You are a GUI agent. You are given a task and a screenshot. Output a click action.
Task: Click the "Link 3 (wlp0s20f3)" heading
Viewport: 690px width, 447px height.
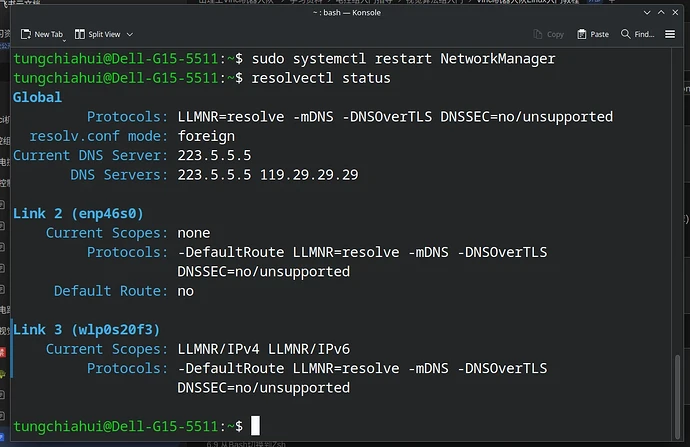(x=86, y=329)
